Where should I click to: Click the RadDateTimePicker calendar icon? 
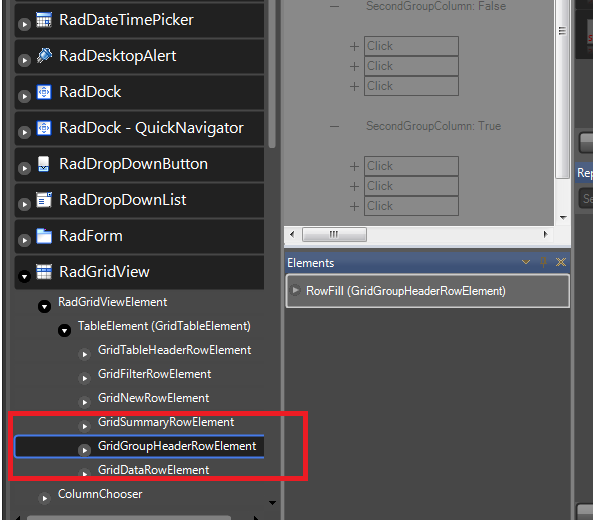(44, 20)
